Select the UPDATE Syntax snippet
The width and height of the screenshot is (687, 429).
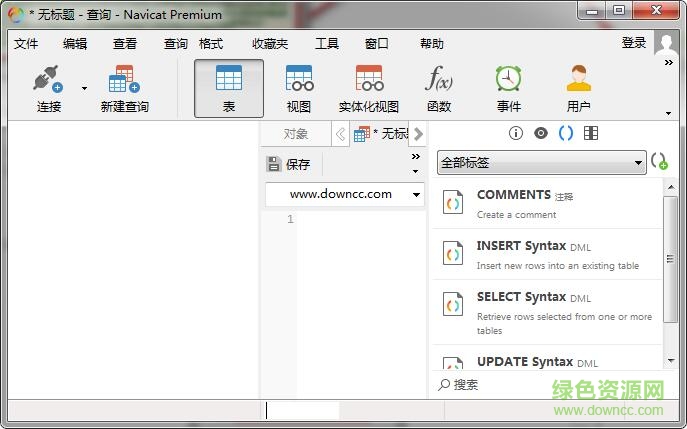(x=547, y=359)
